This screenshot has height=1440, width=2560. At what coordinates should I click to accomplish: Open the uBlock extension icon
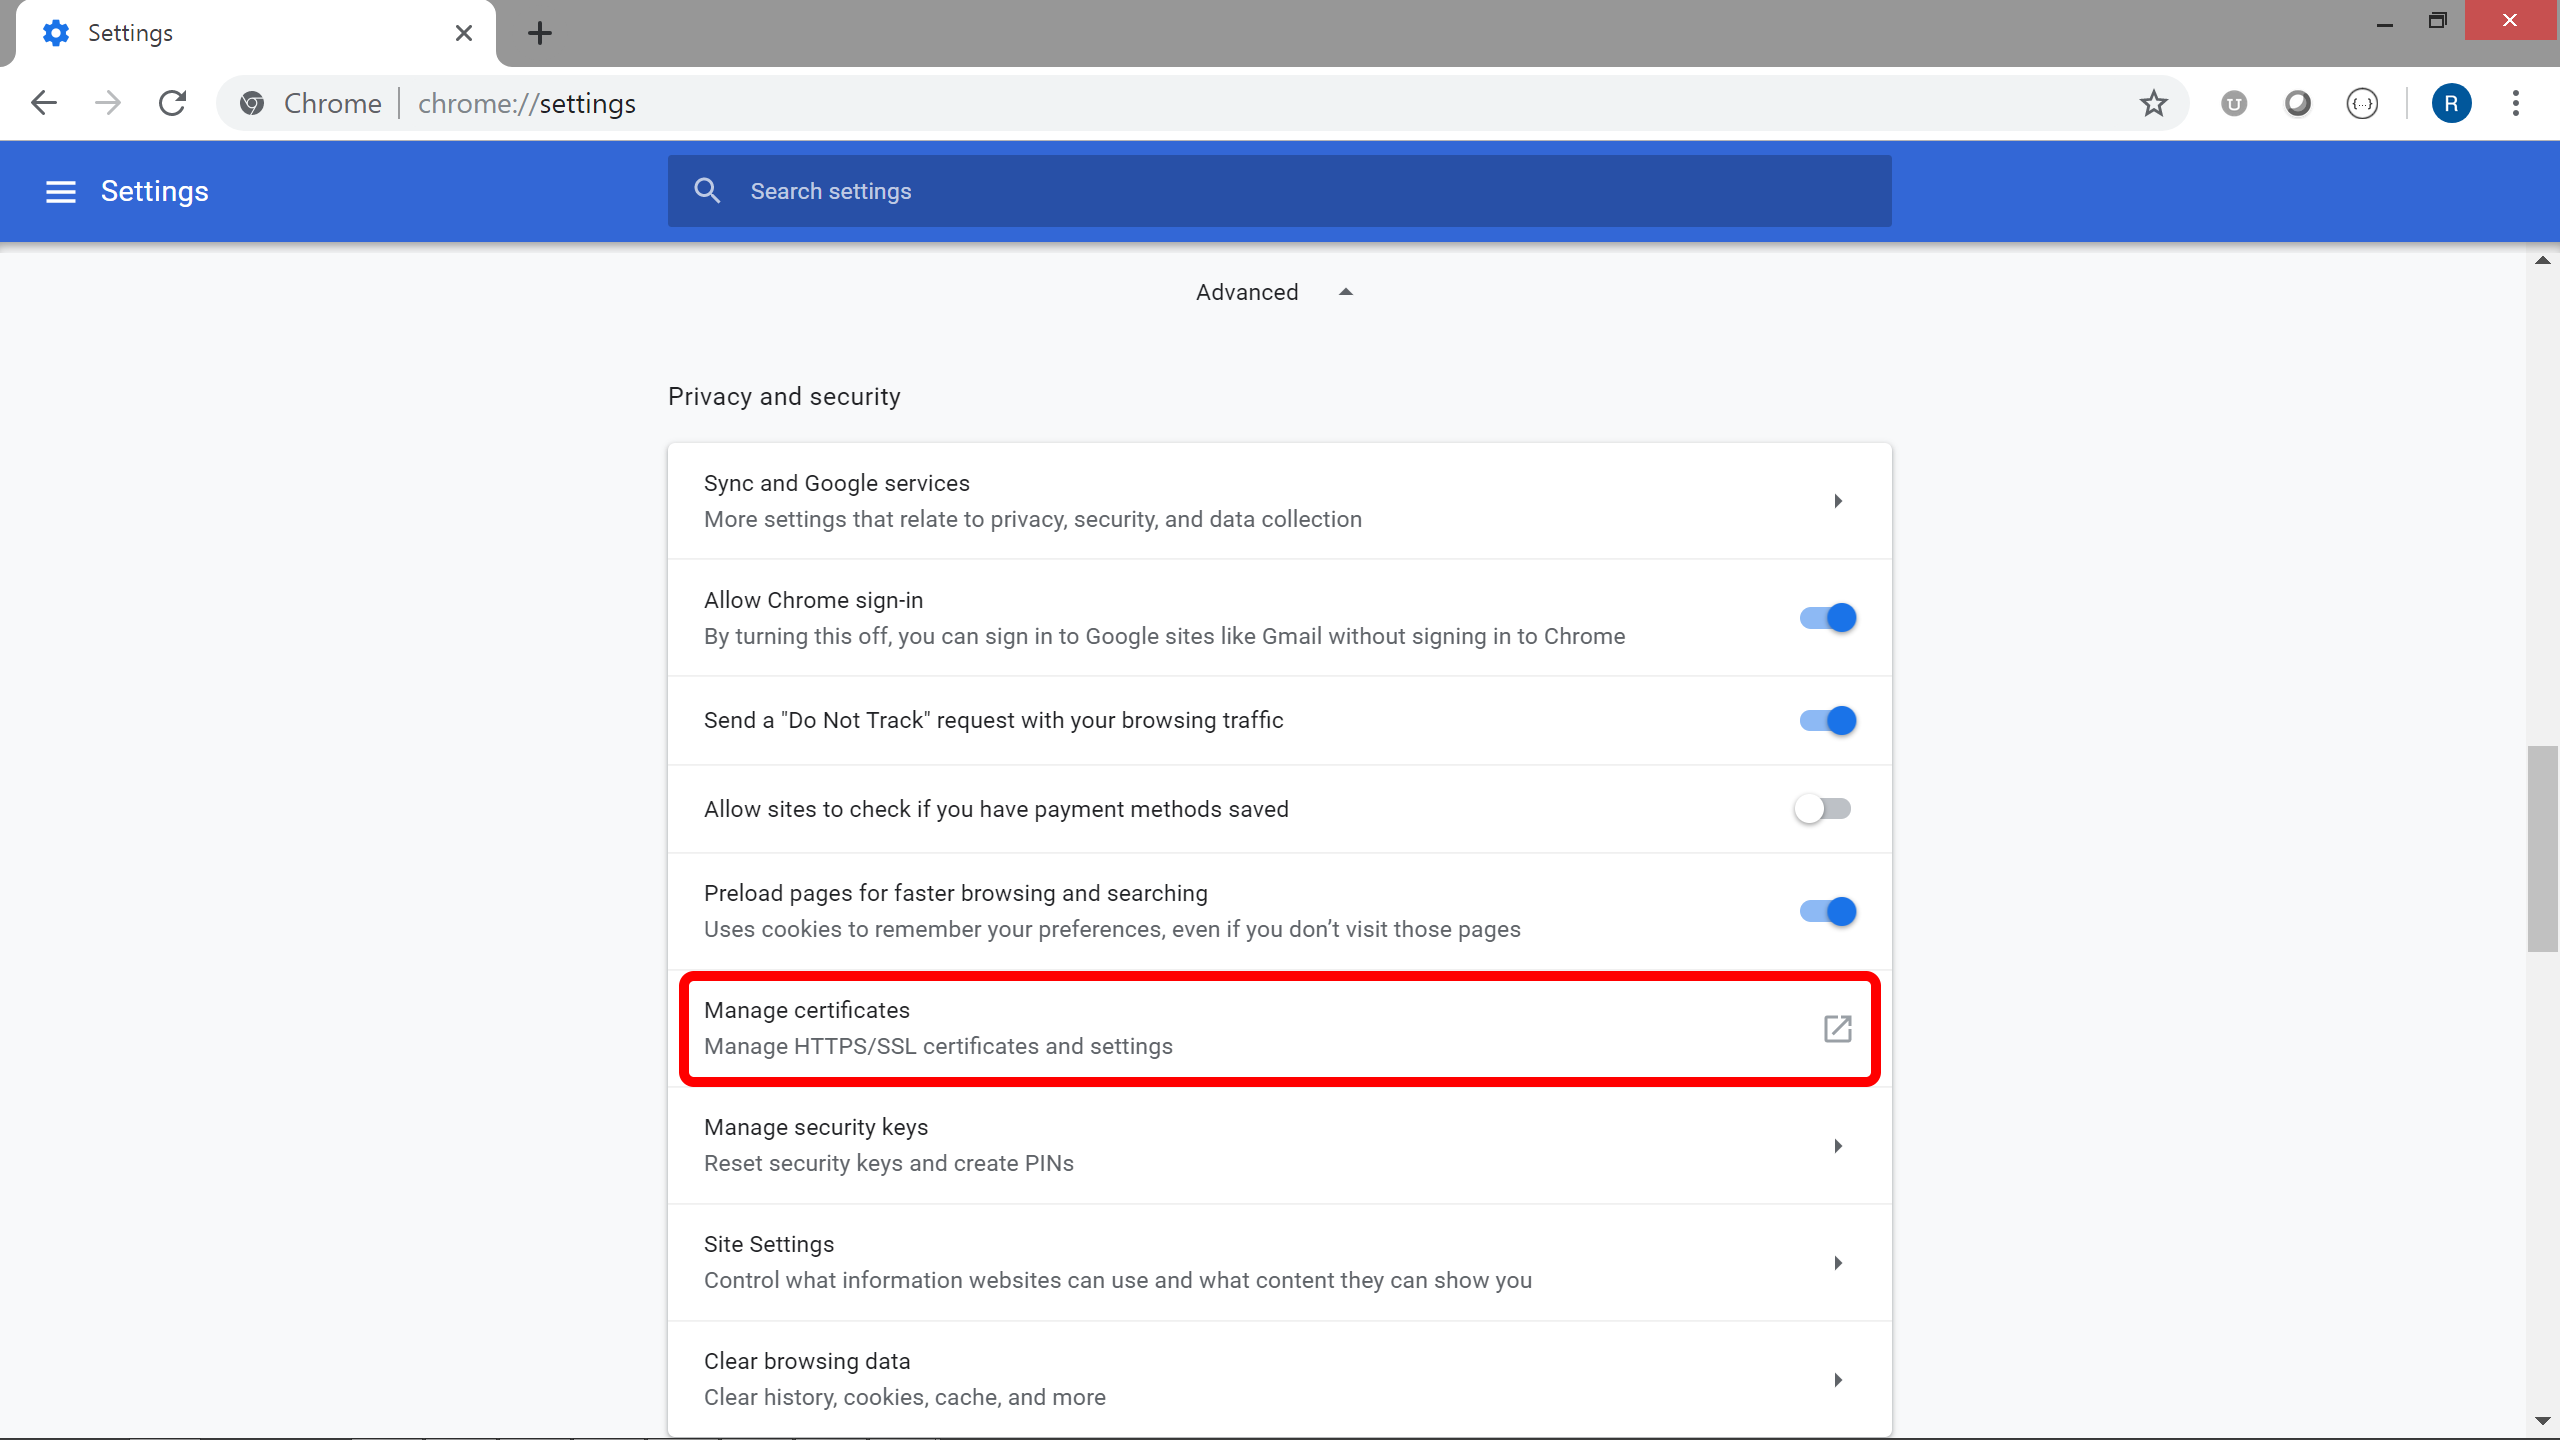tap(2234, 103)
